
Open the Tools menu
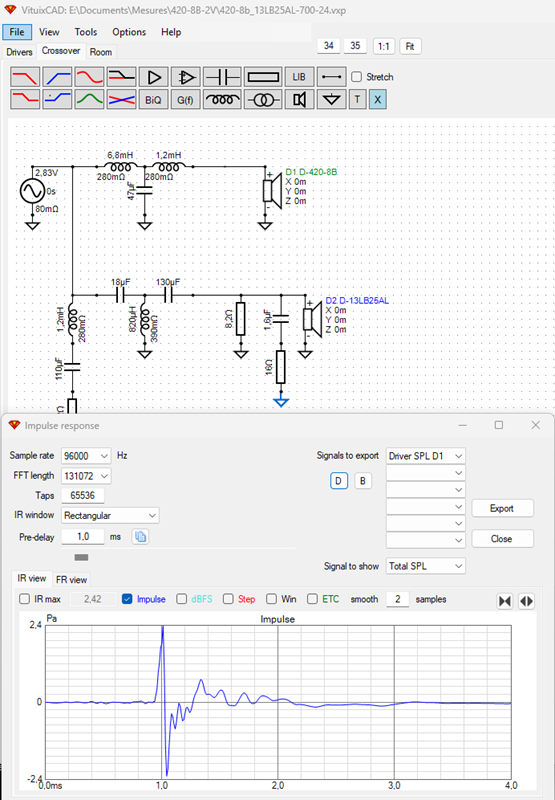click(86, 32)
